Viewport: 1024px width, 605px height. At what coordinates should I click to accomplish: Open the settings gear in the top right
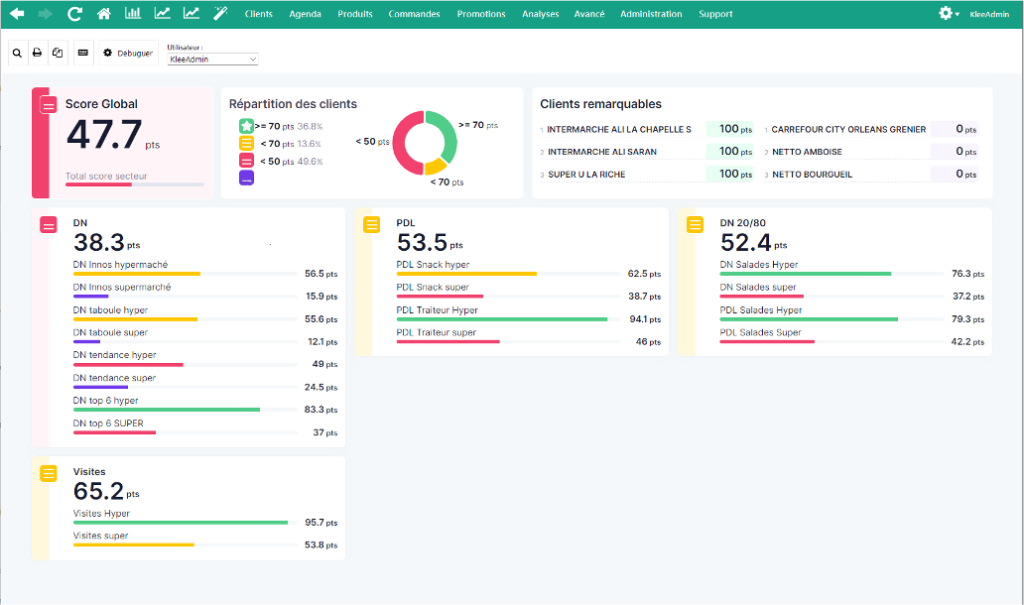[x=946, y=13]
